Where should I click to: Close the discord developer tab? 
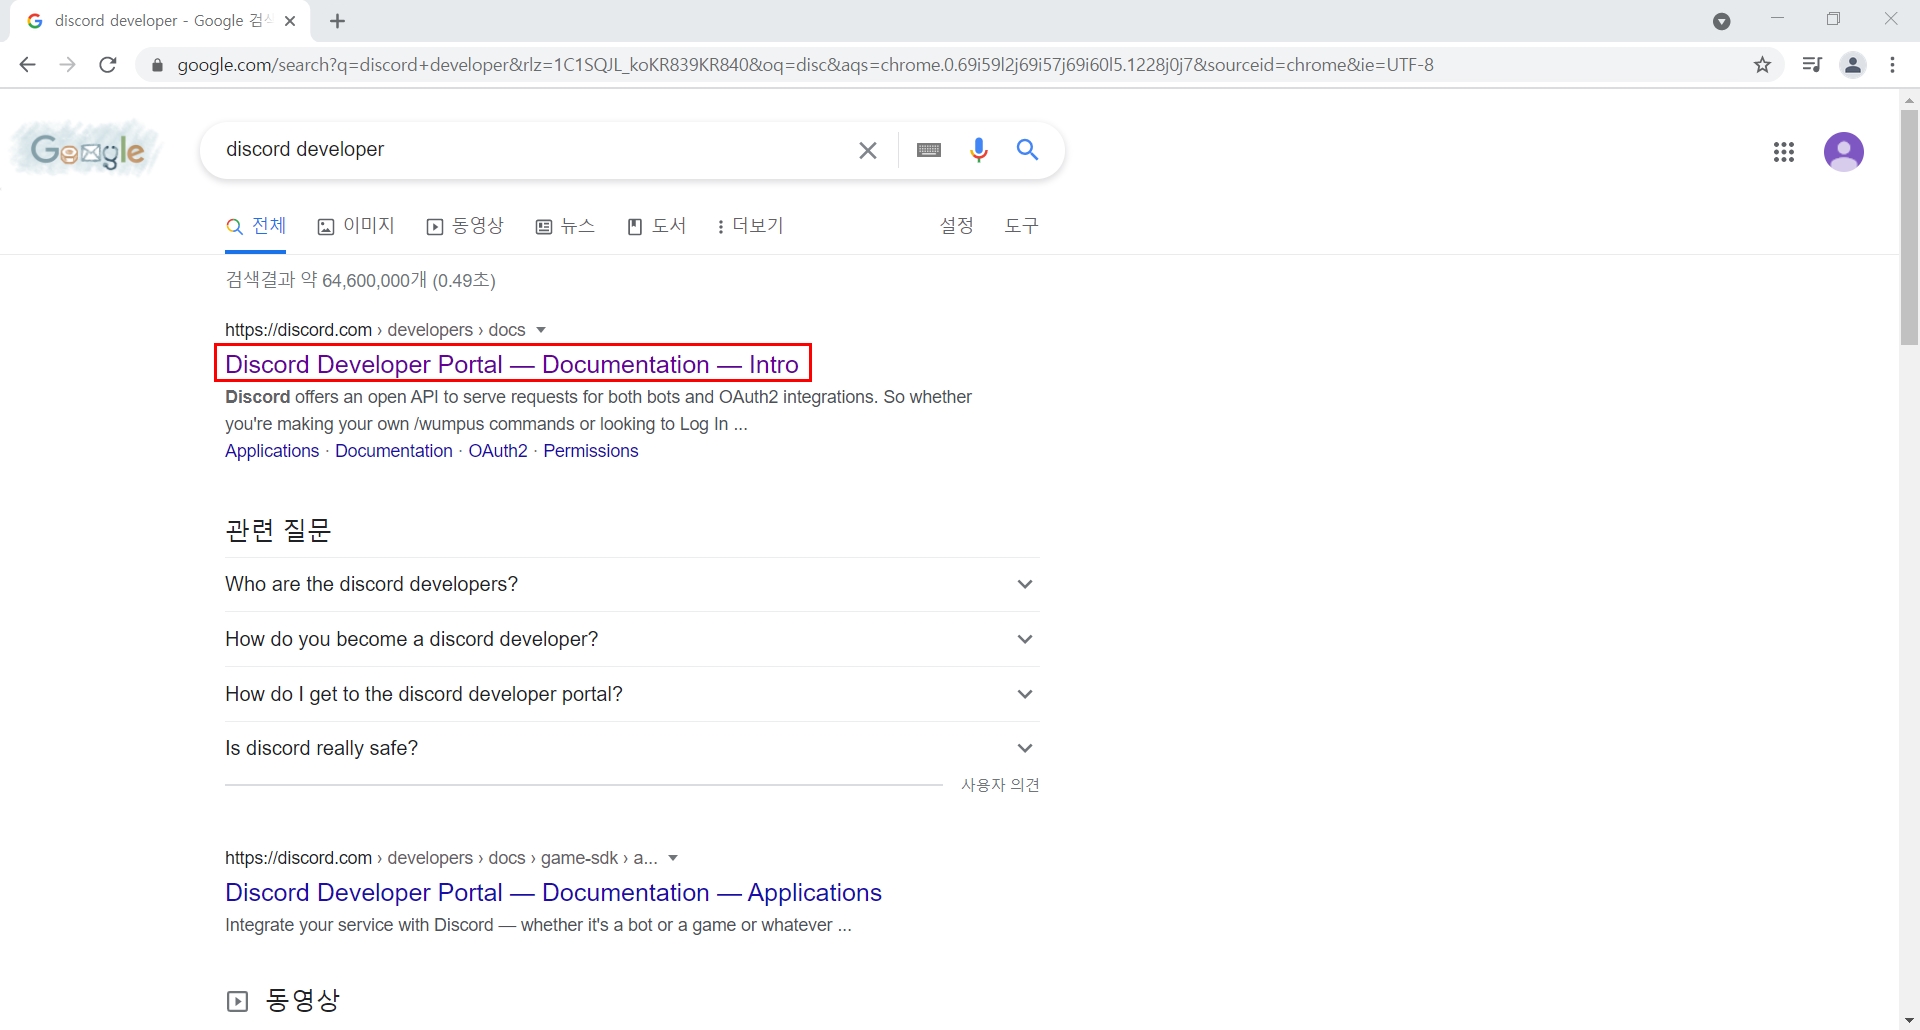[x=290, y=21]
